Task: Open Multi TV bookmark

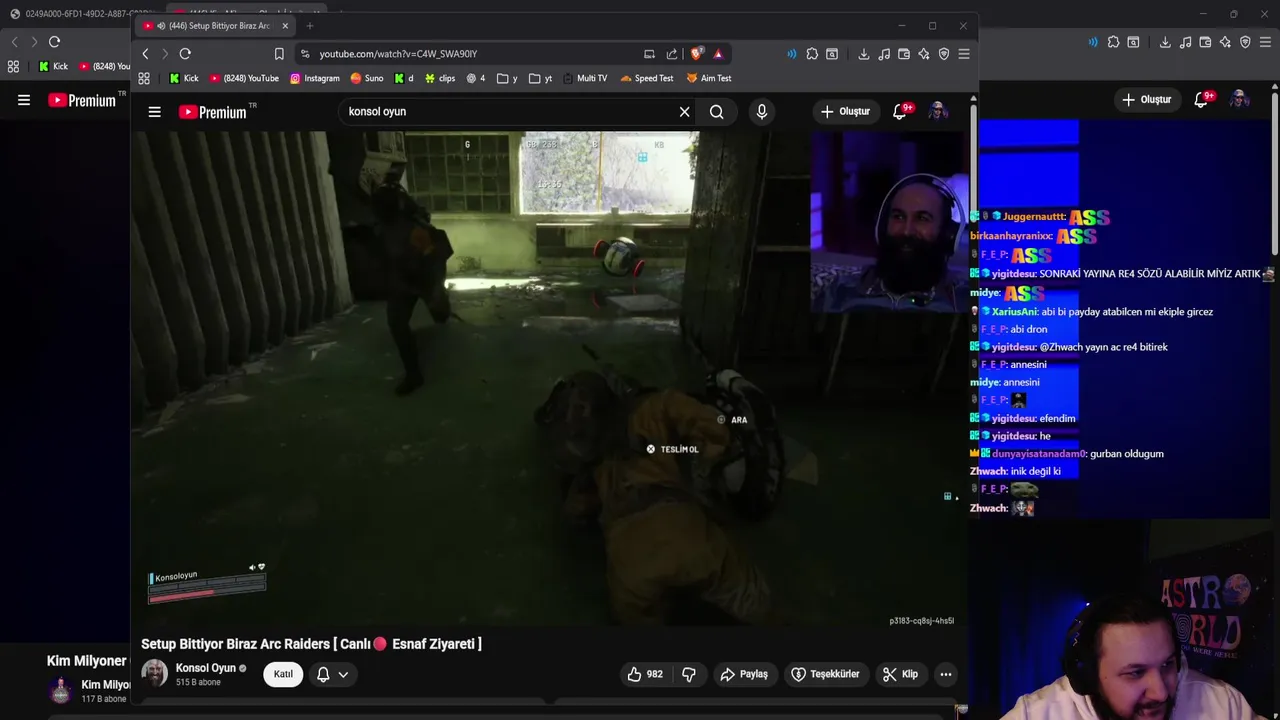Action: pos(585,78)
